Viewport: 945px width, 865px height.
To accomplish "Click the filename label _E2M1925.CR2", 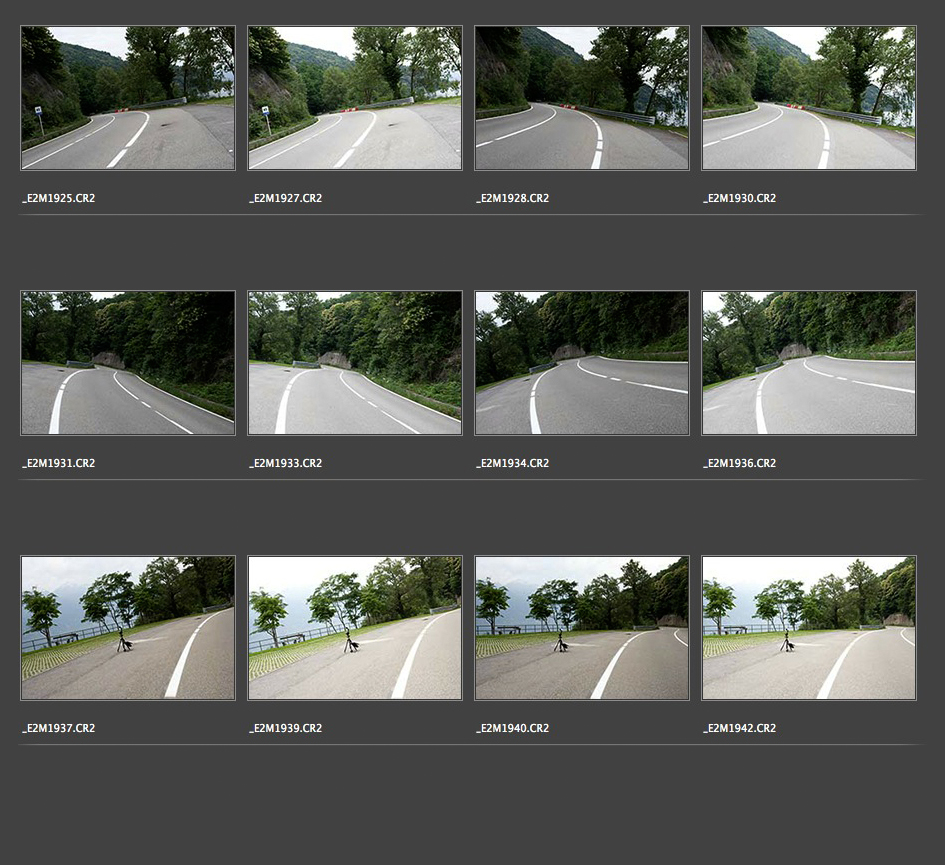I will [x=59, y=198].
